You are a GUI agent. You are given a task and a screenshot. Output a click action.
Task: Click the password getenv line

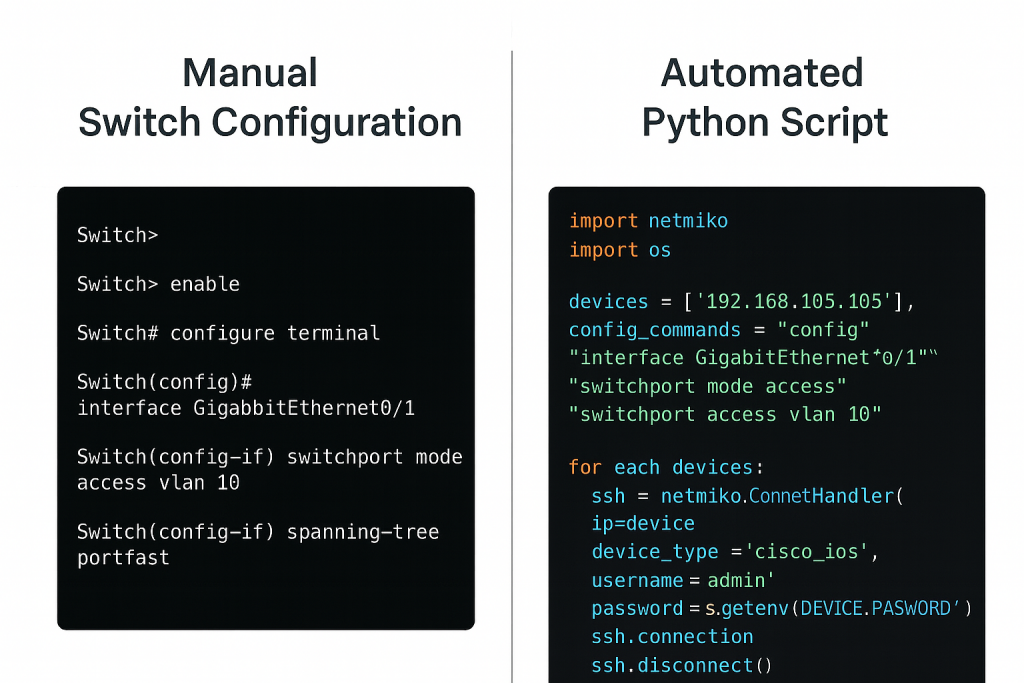781,608
